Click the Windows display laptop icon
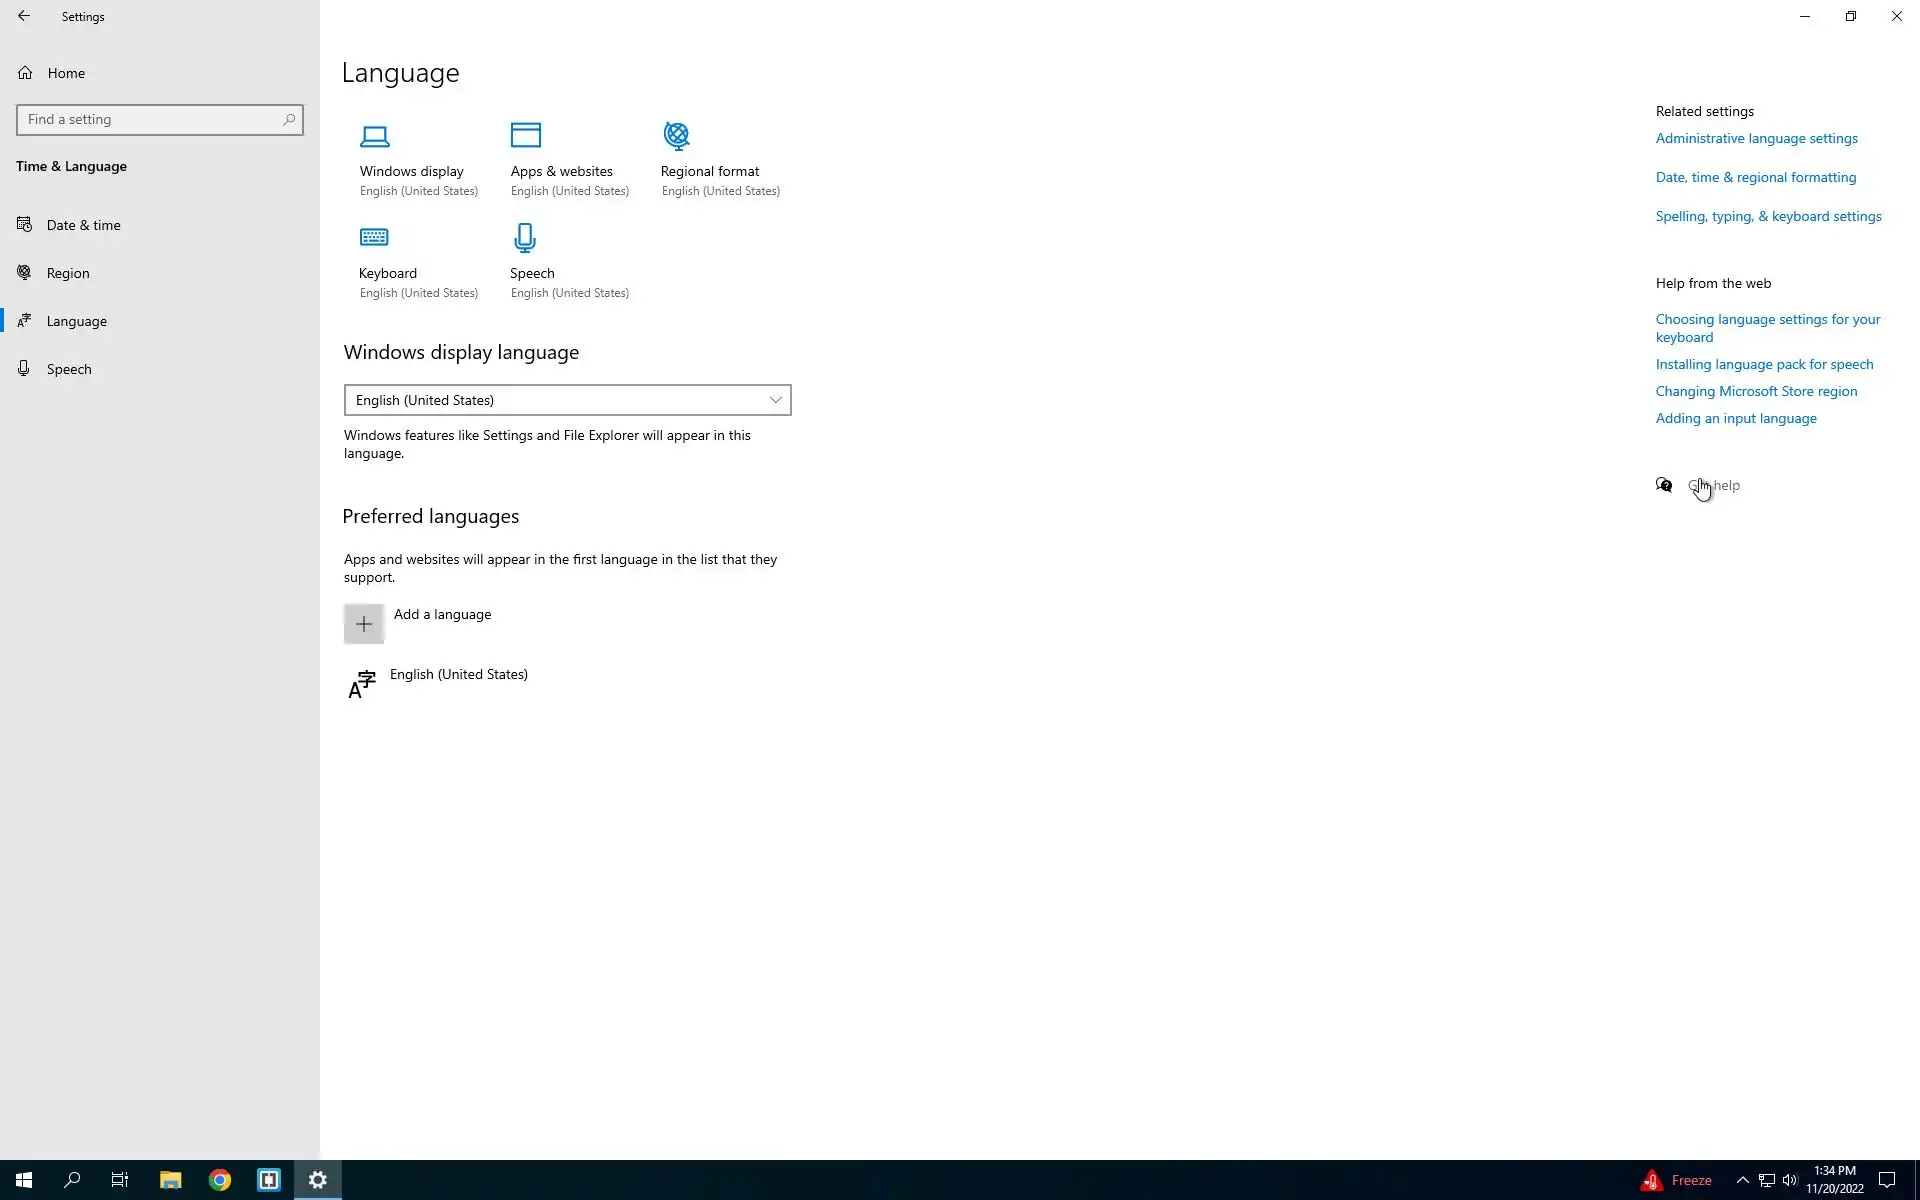The image size is (1920, 1200). point(375,136)
